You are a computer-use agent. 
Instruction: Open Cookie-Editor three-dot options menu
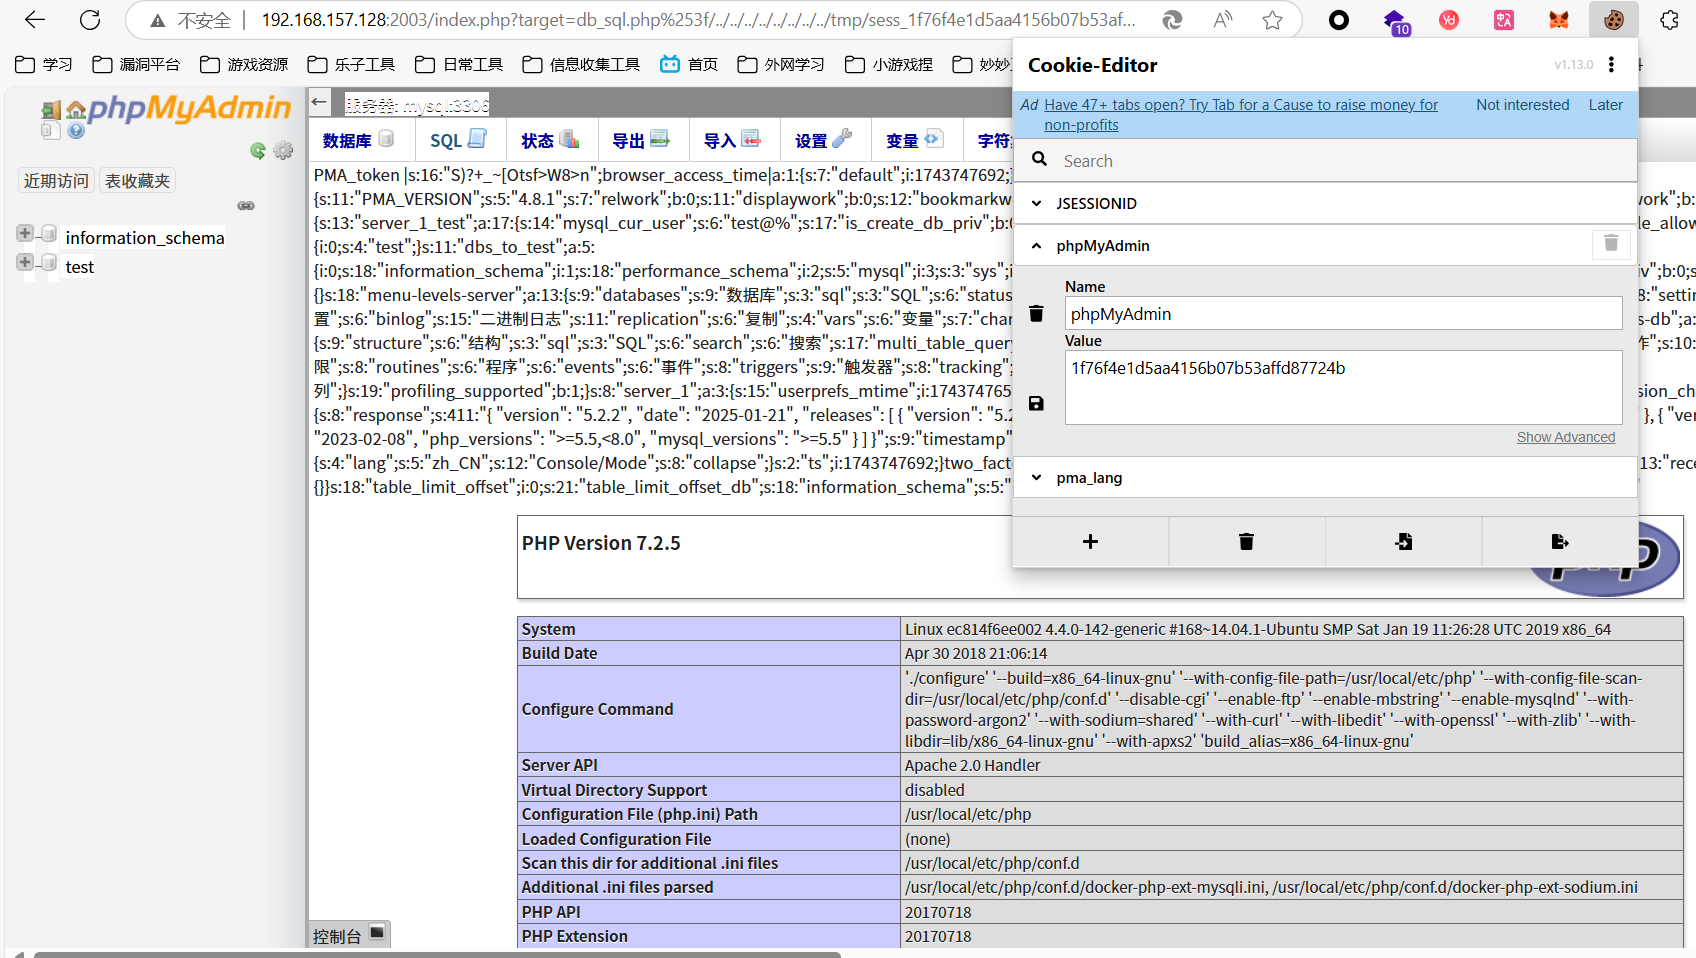[x=1611, y=64]
